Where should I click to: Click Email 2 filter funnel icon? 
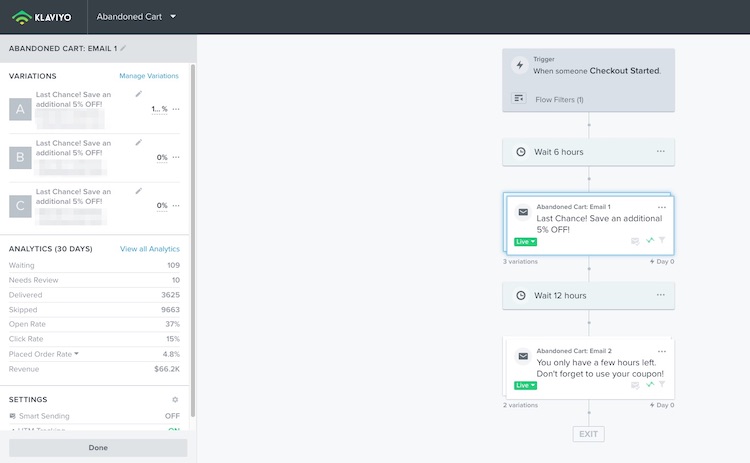662,384
